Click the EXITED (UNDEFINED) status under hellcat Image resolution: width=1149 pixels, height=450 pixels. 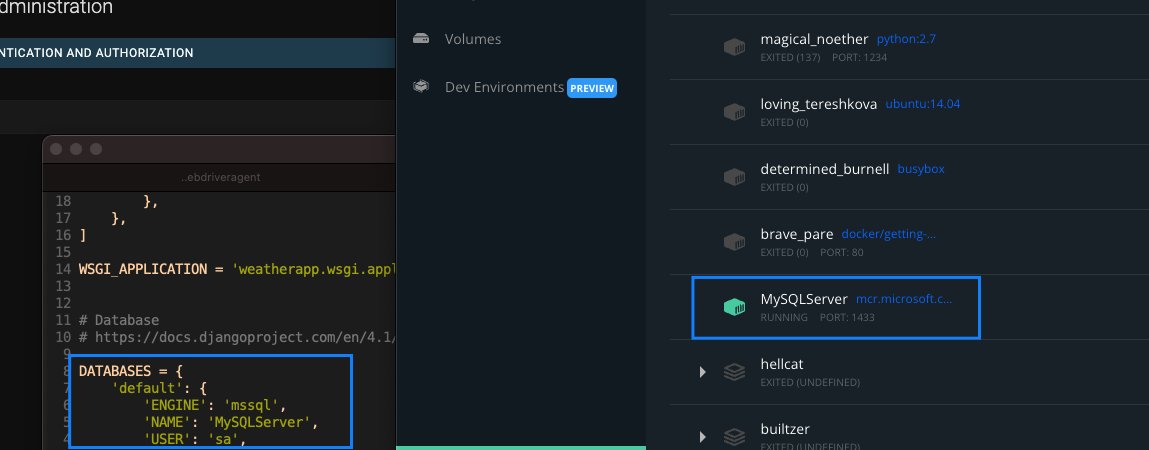pos(810,383)
